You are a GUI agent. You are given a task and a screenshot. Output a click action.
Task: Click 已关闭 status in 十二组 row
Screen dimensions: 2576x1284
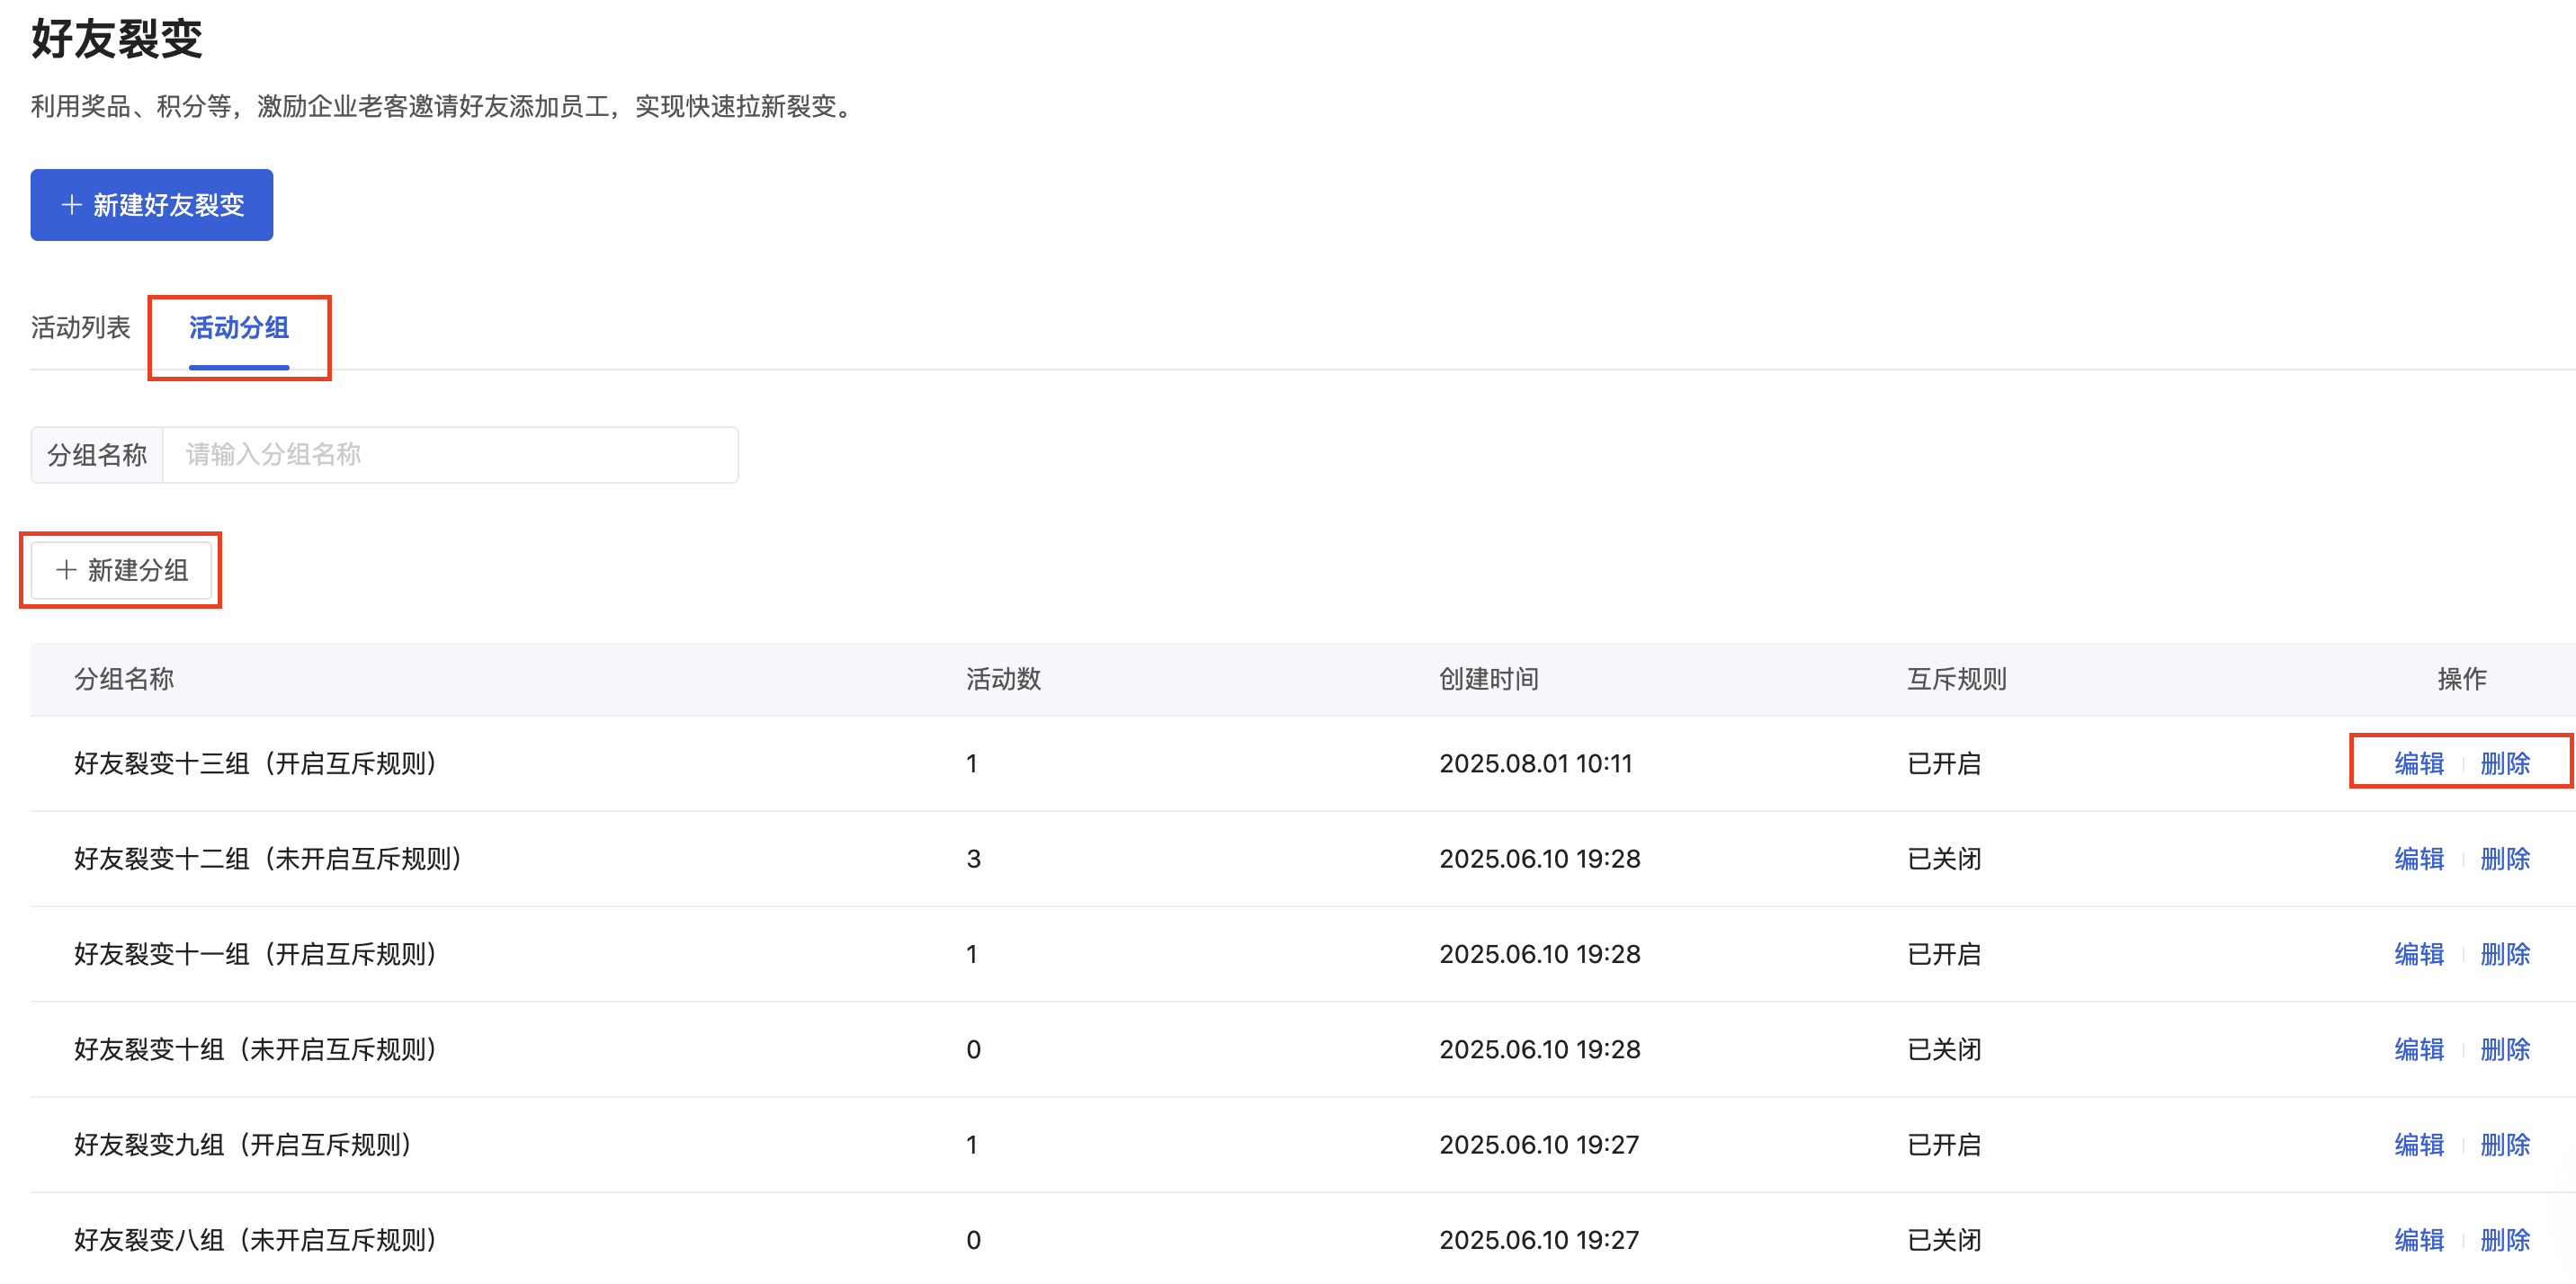[1944, 859]
